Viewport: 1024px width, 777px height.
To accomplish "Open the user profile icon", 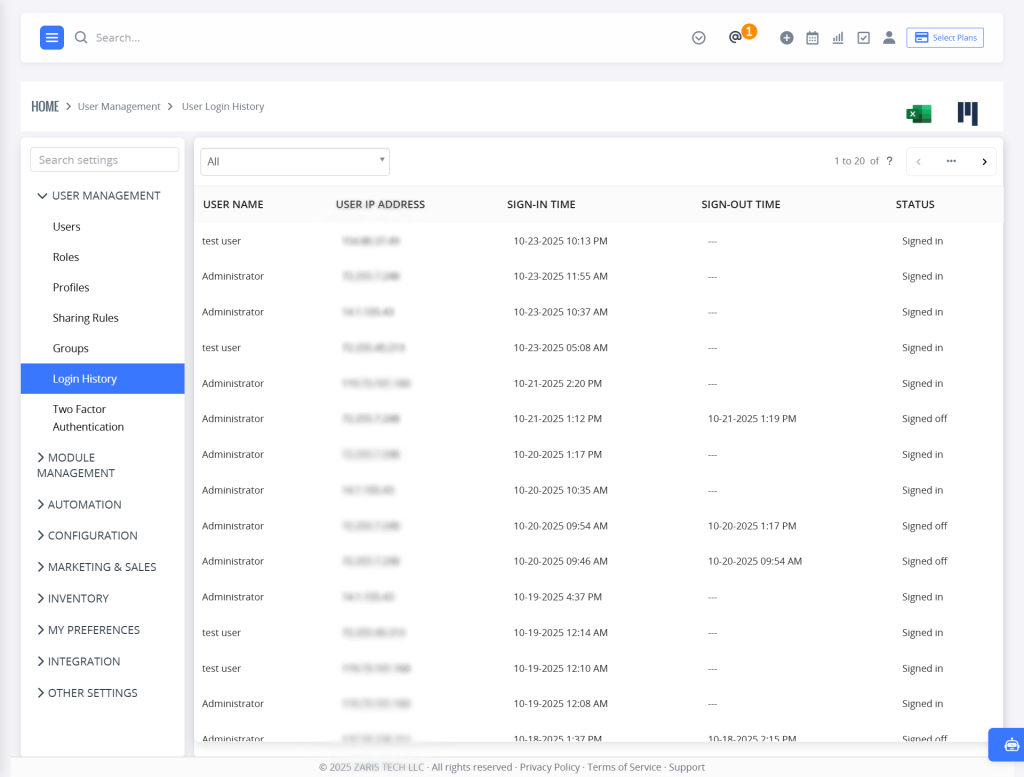I will pyautogui.click(x=889, y=38).
